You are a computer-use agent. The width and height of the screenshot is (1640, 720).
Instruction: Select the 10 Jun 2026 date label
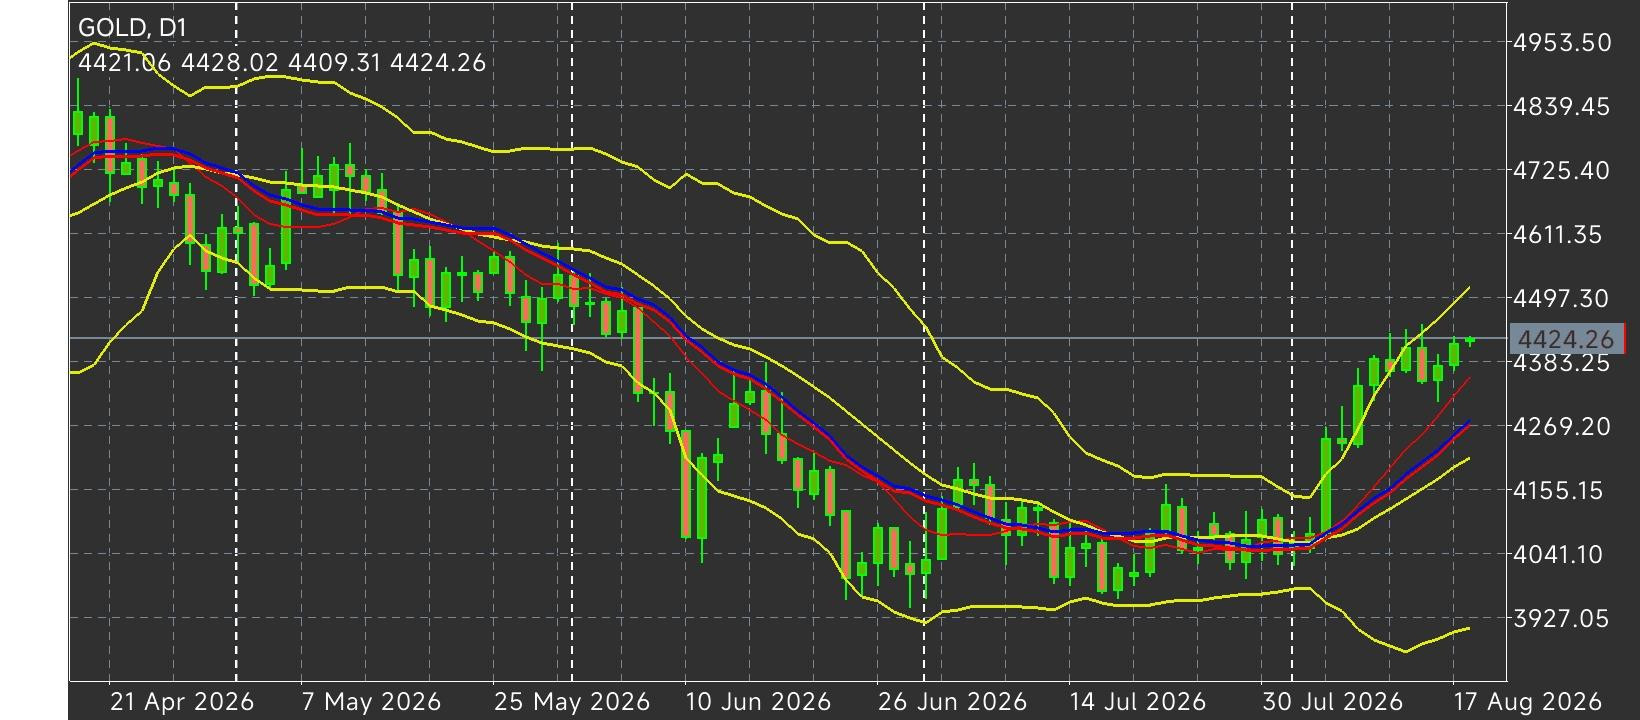pyautogui.click(x=759, y=702)
